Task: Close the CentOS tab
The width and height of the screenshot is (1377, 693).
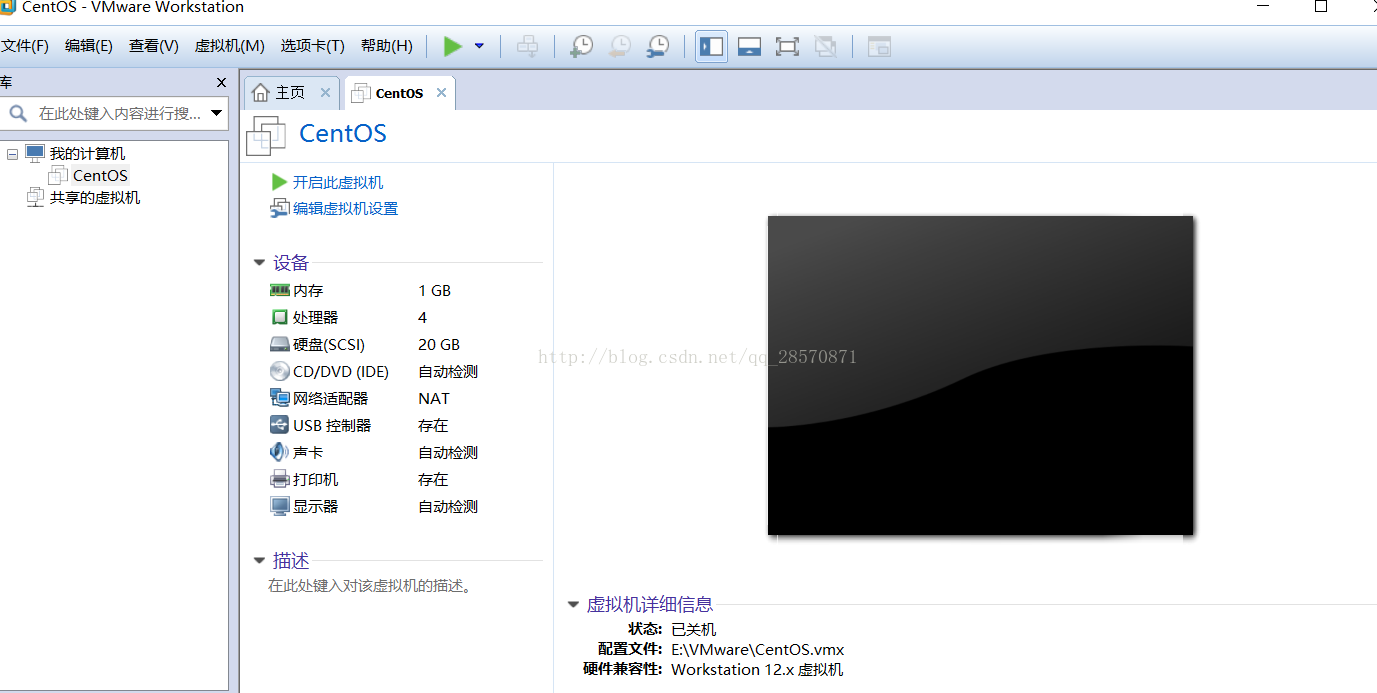Action: pos(441,93)
